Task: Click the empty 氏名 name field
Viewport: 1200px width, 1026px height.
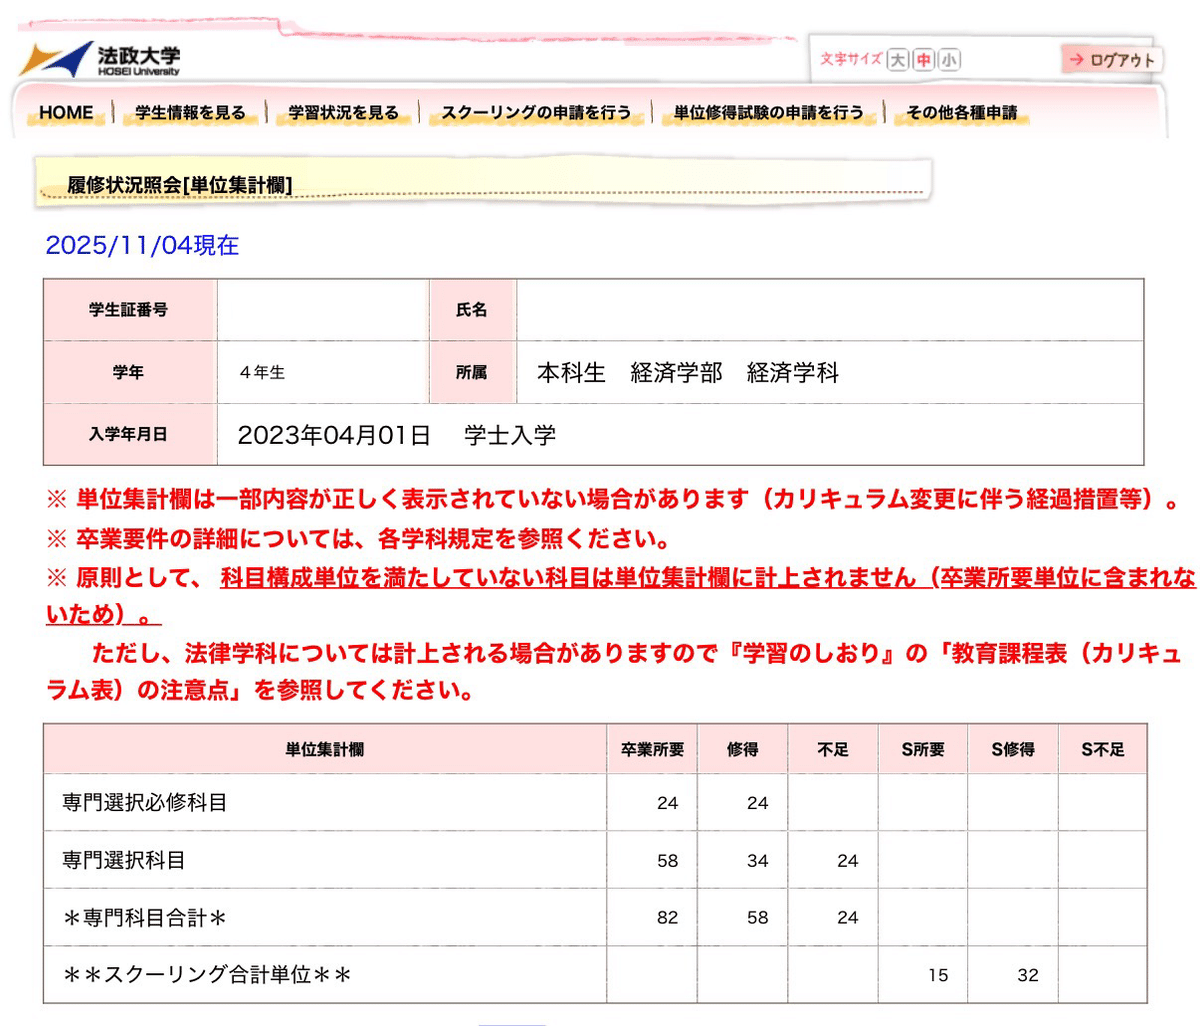Action: [828, 310]
